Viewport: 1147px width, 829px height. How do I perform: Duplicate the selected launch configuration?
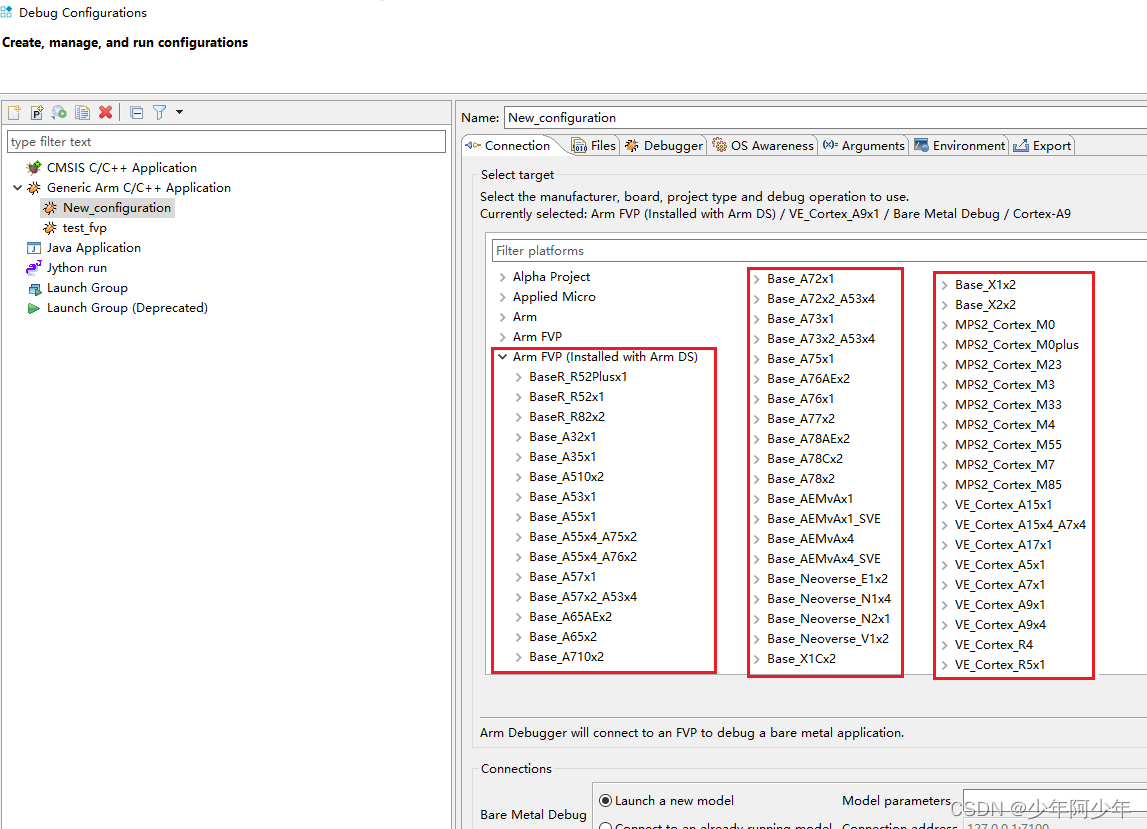(x=83, y=112)
